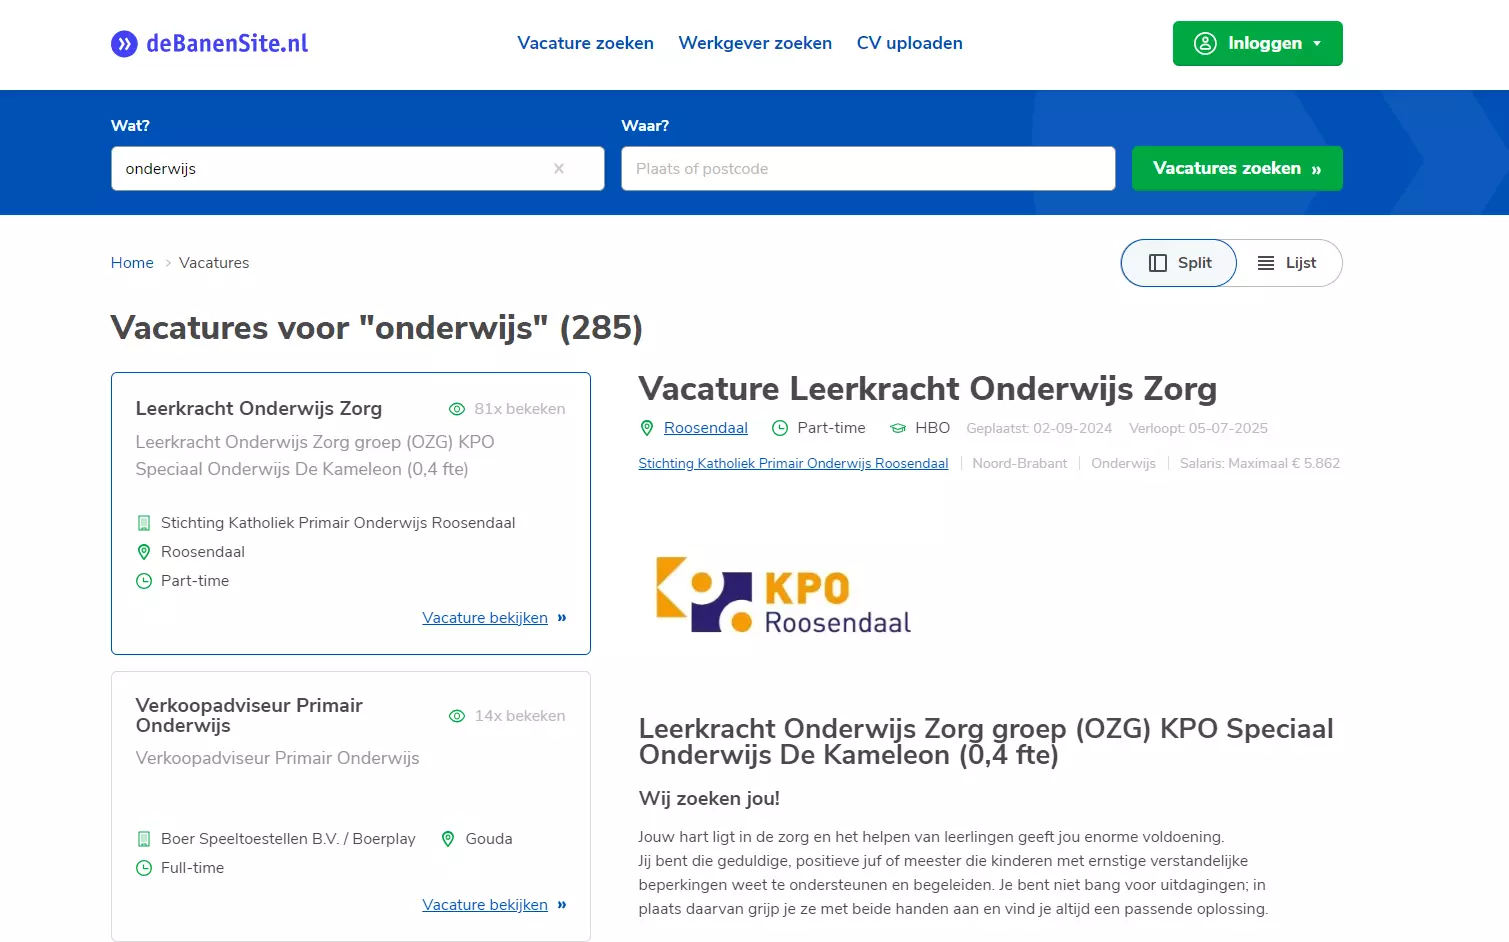The height and width of the screenshot is (942, 1509).
Task: Click the split-panel icon in the Split button
Action: pyautogui.click(x=1158, y=263)
